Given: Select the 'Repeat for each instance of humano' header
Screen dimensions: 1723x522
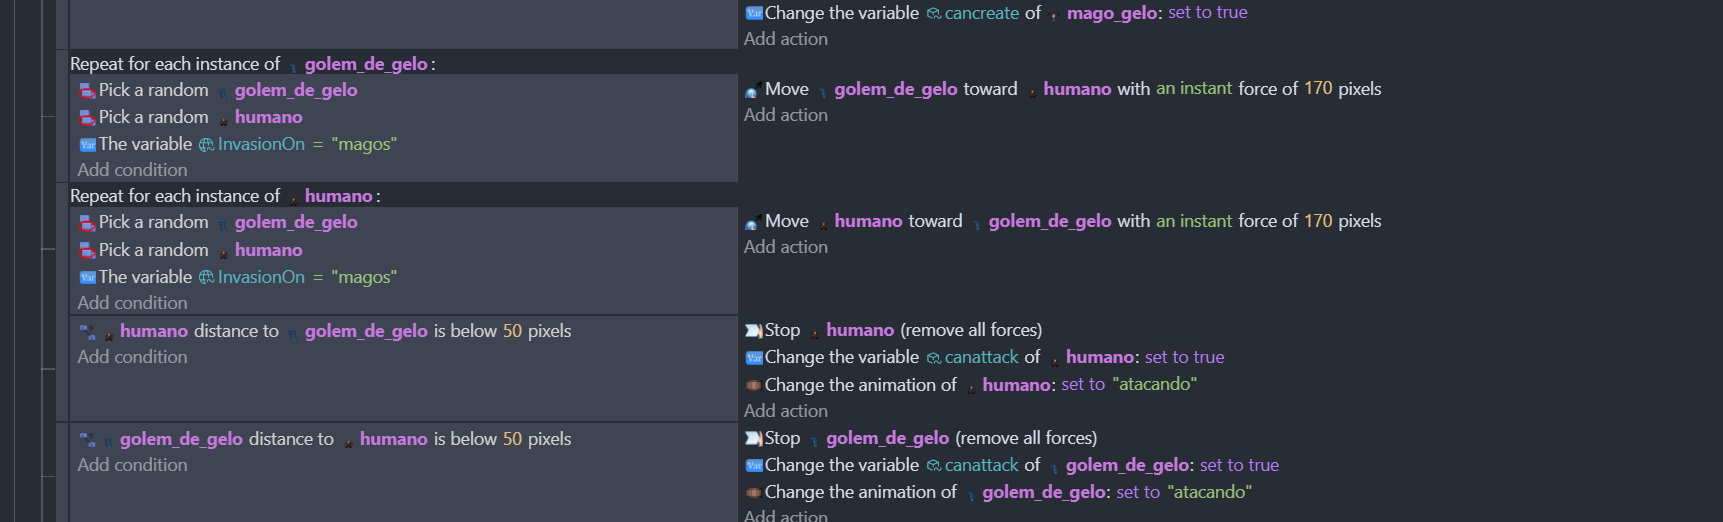Looking at the screenshot, I should point(225,196).
